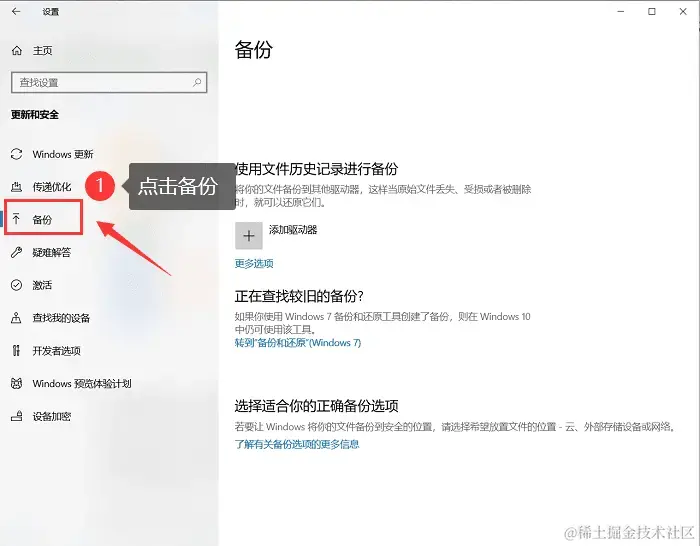700x546 pixels.
Task: Select the 查找我的设备 person icon
Action: click(17, 318)
